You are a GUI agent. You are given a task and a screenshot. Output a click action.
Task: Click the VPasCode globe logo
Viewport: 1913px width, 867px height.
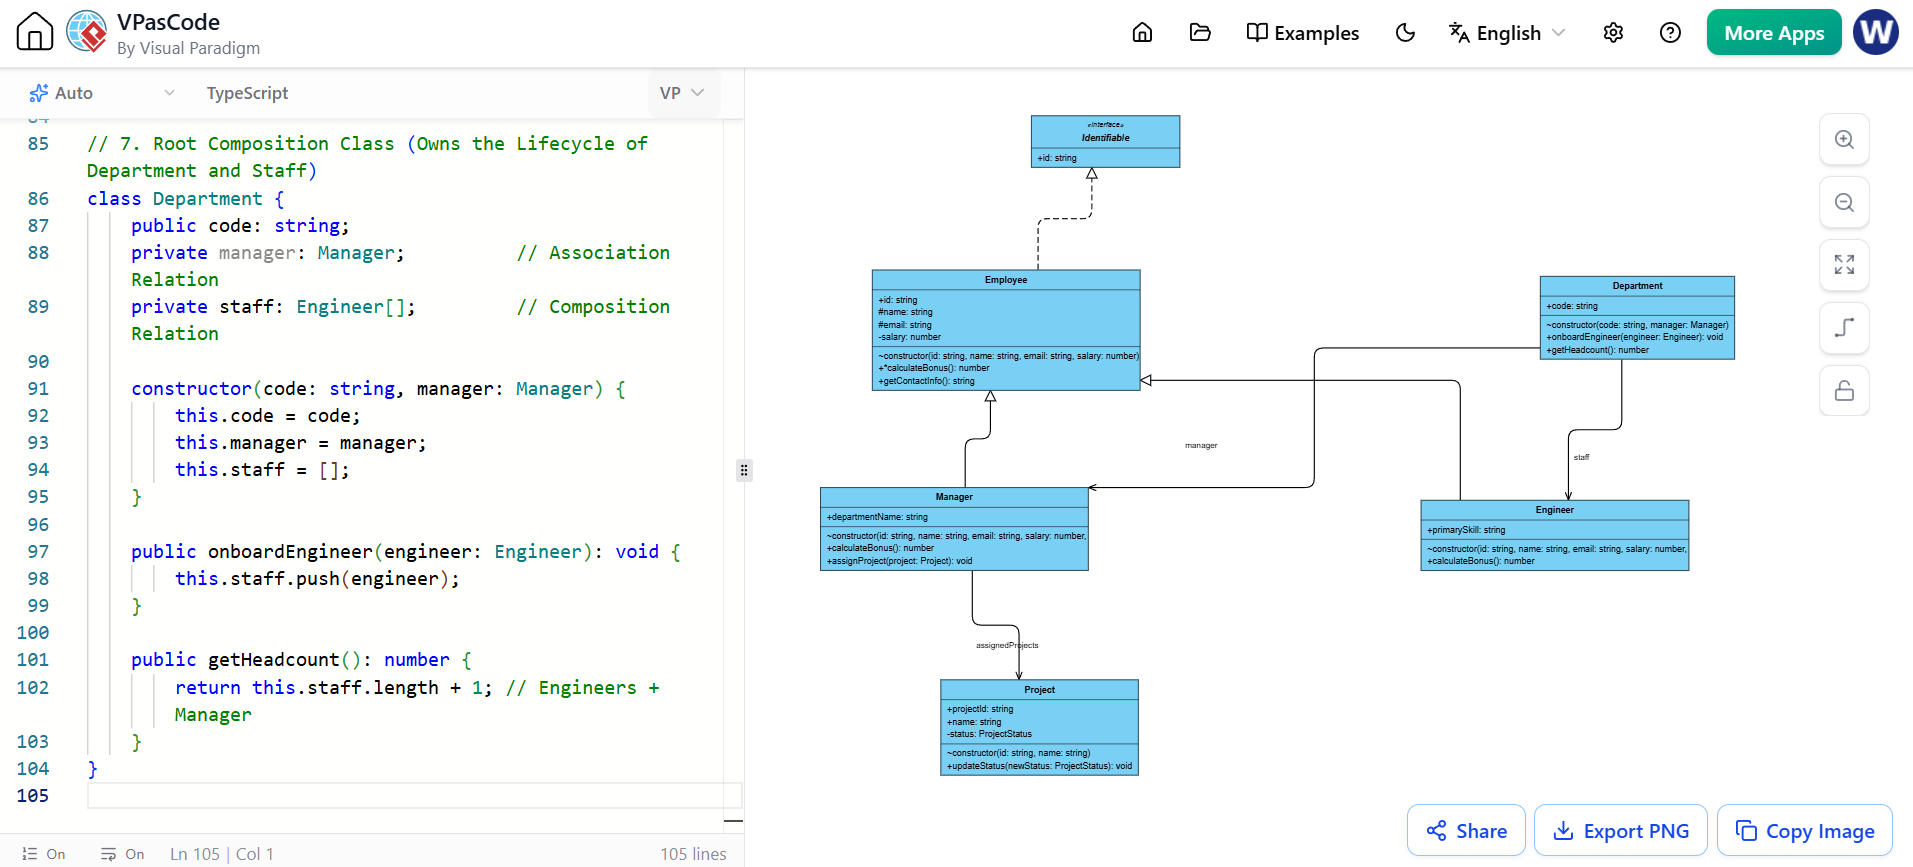[87, 32]
